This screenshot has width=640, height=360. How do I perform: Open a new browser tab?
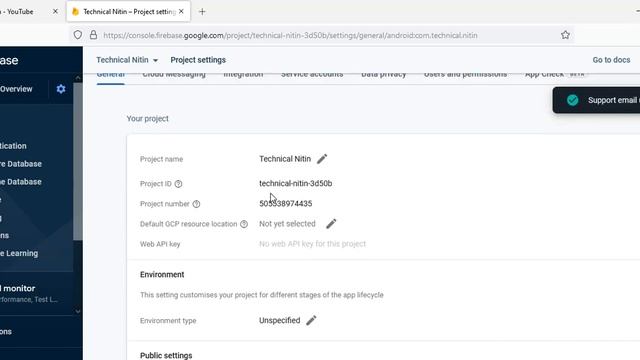pos(202,12)
